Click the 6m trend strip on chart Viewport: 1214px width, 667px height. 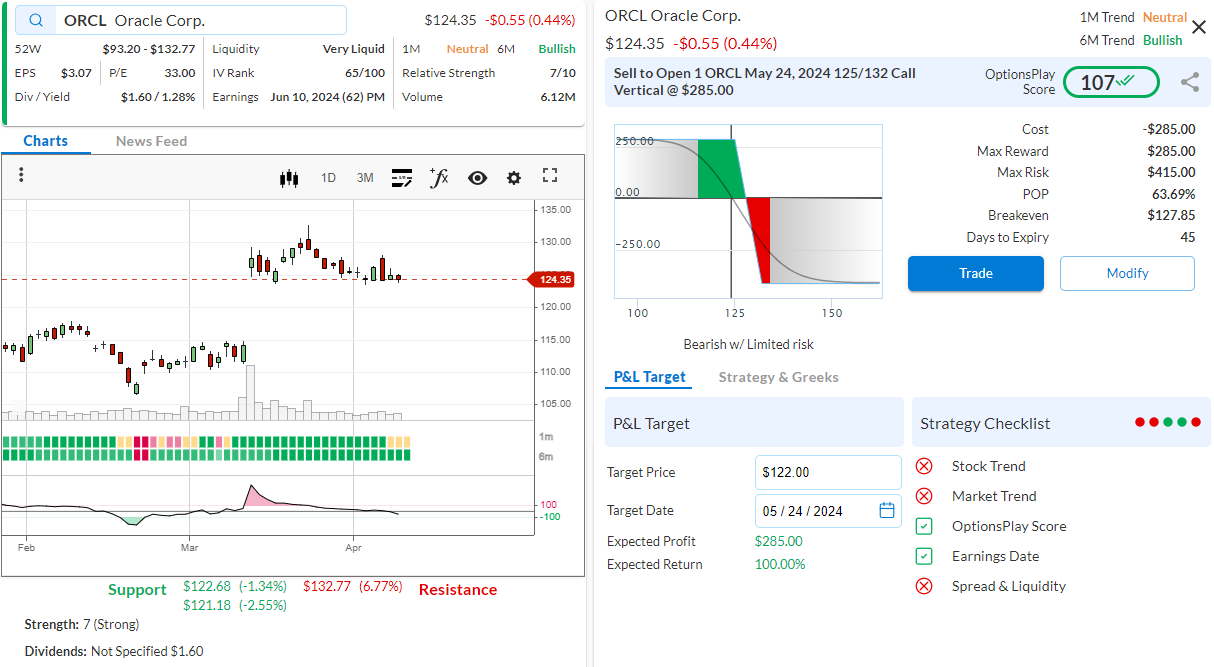click(x=206, y=455)
